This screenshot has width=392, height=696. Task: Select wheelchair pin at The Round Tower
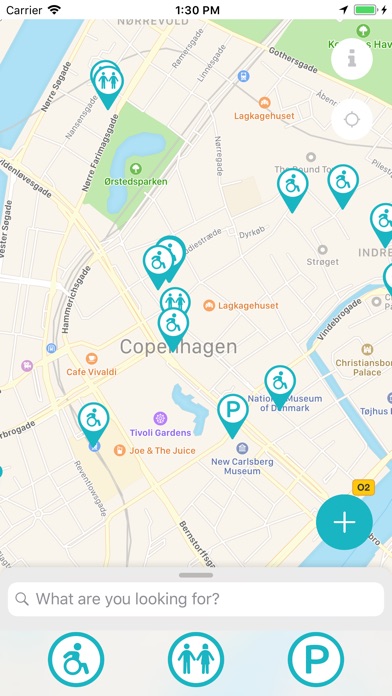293,190
